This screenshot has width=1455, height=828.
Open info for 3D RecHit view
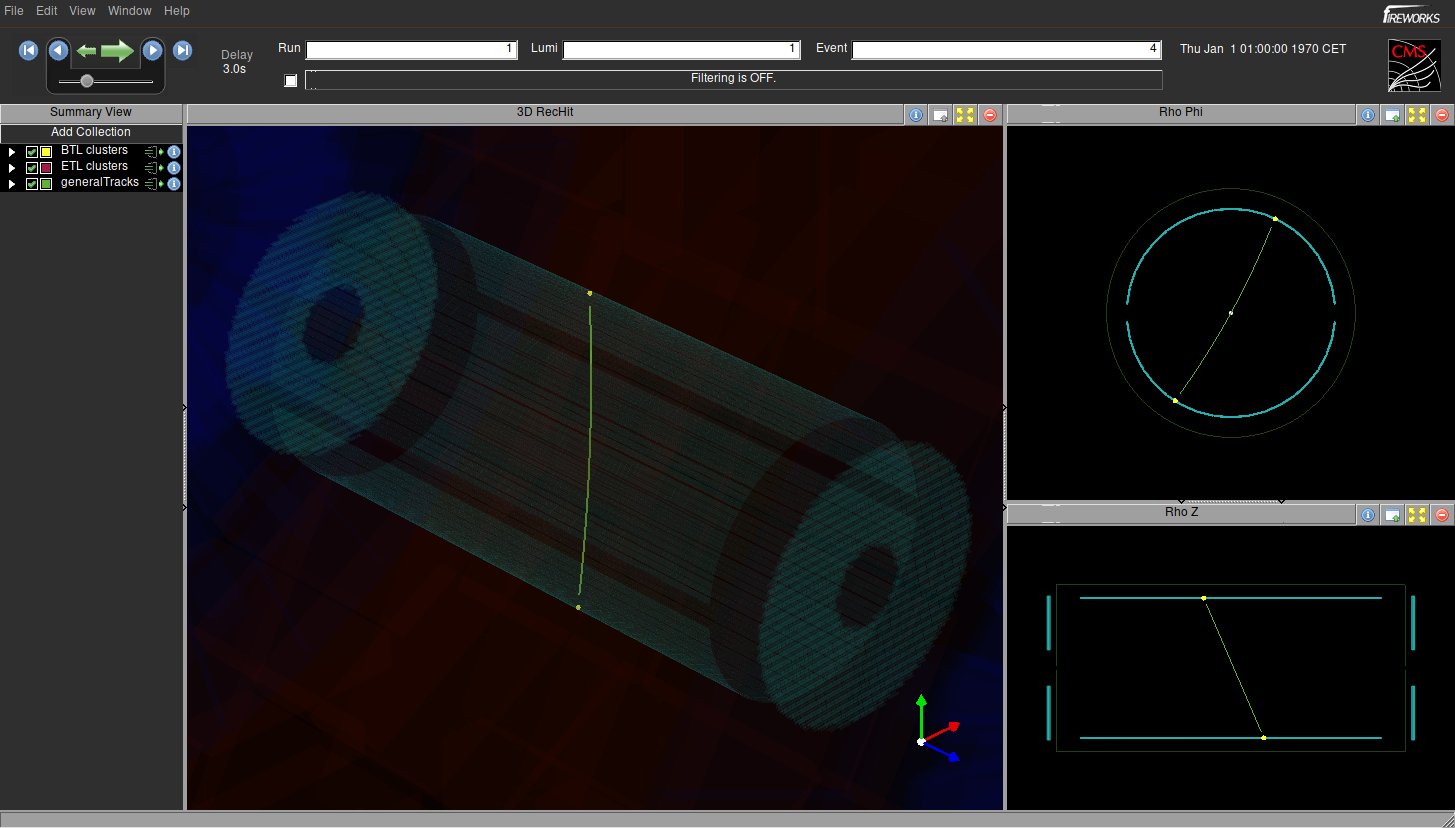click(916, 115)
